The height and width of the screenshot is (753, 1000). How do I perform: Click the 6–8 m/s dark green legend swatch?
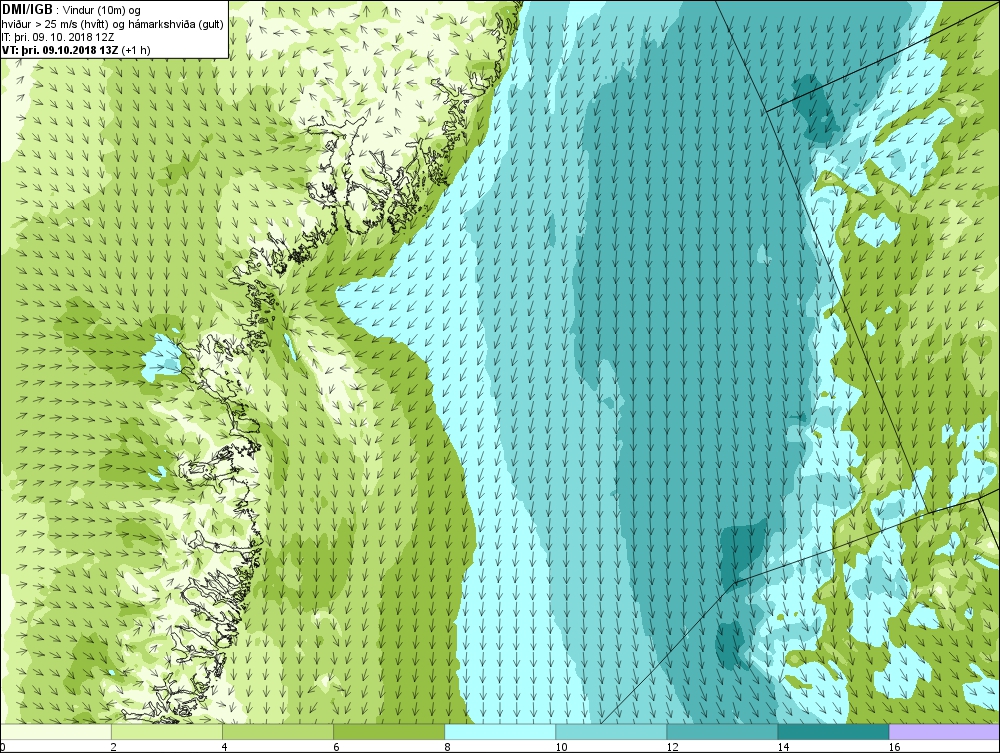pos(389,732)
